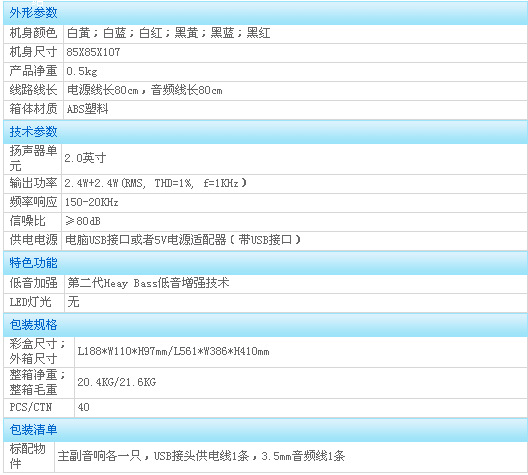The height and width of the screenshot is (475, 528).
Task: Click the color list value 白黄；白蓝；白红
Action: pyautogui.click(x=168, y=33)
